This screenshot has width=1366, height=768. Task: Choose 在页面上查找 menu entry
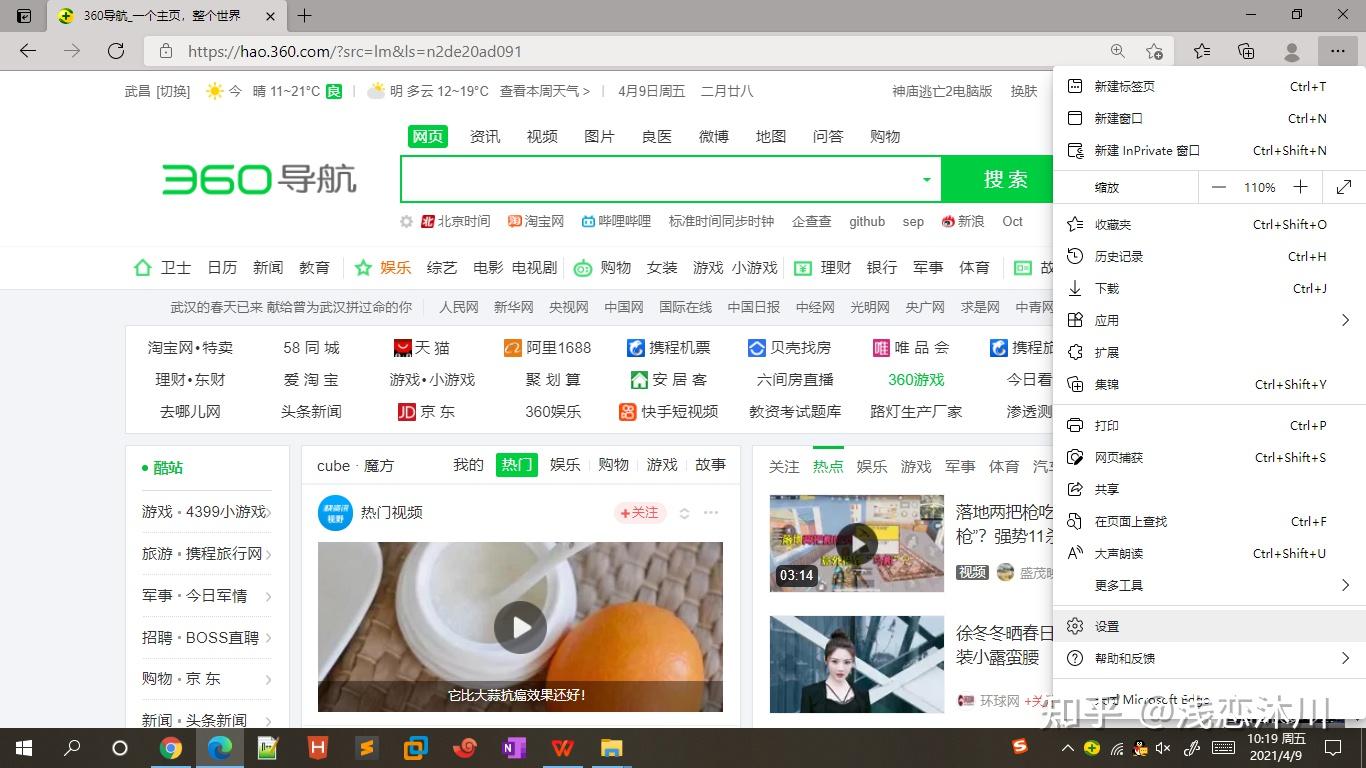(x=1210, y=522)
